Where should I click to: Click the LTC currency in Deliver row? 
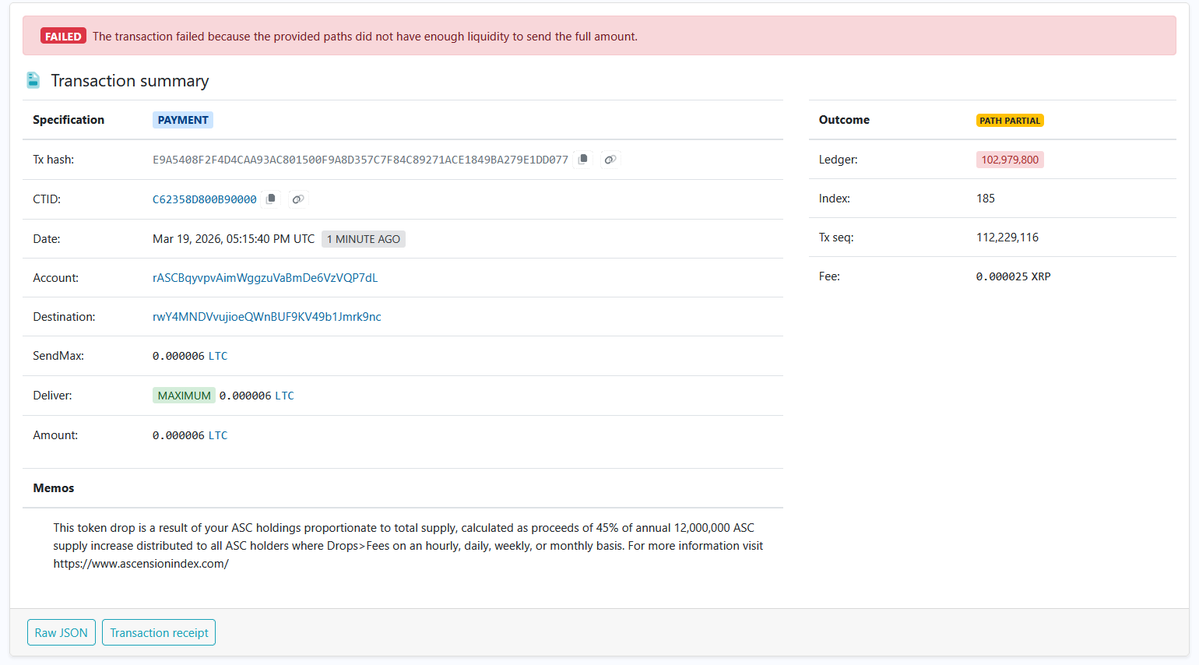[x=284, y=396]
